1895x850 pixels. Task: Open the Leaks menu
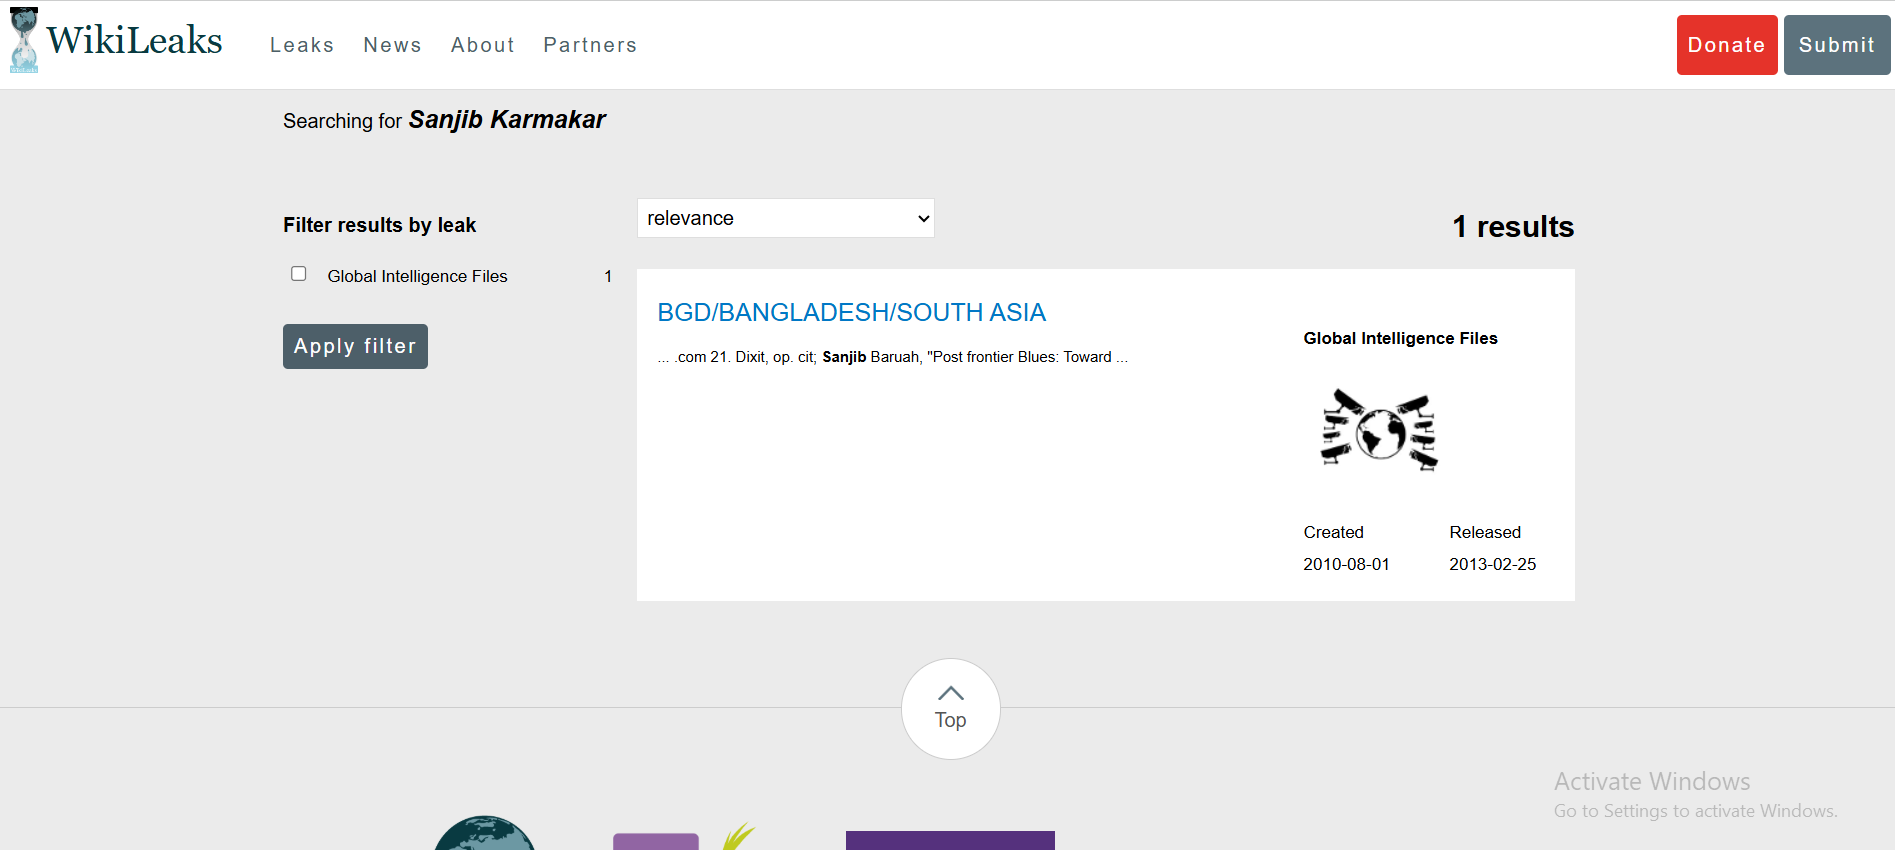(302, 45)
